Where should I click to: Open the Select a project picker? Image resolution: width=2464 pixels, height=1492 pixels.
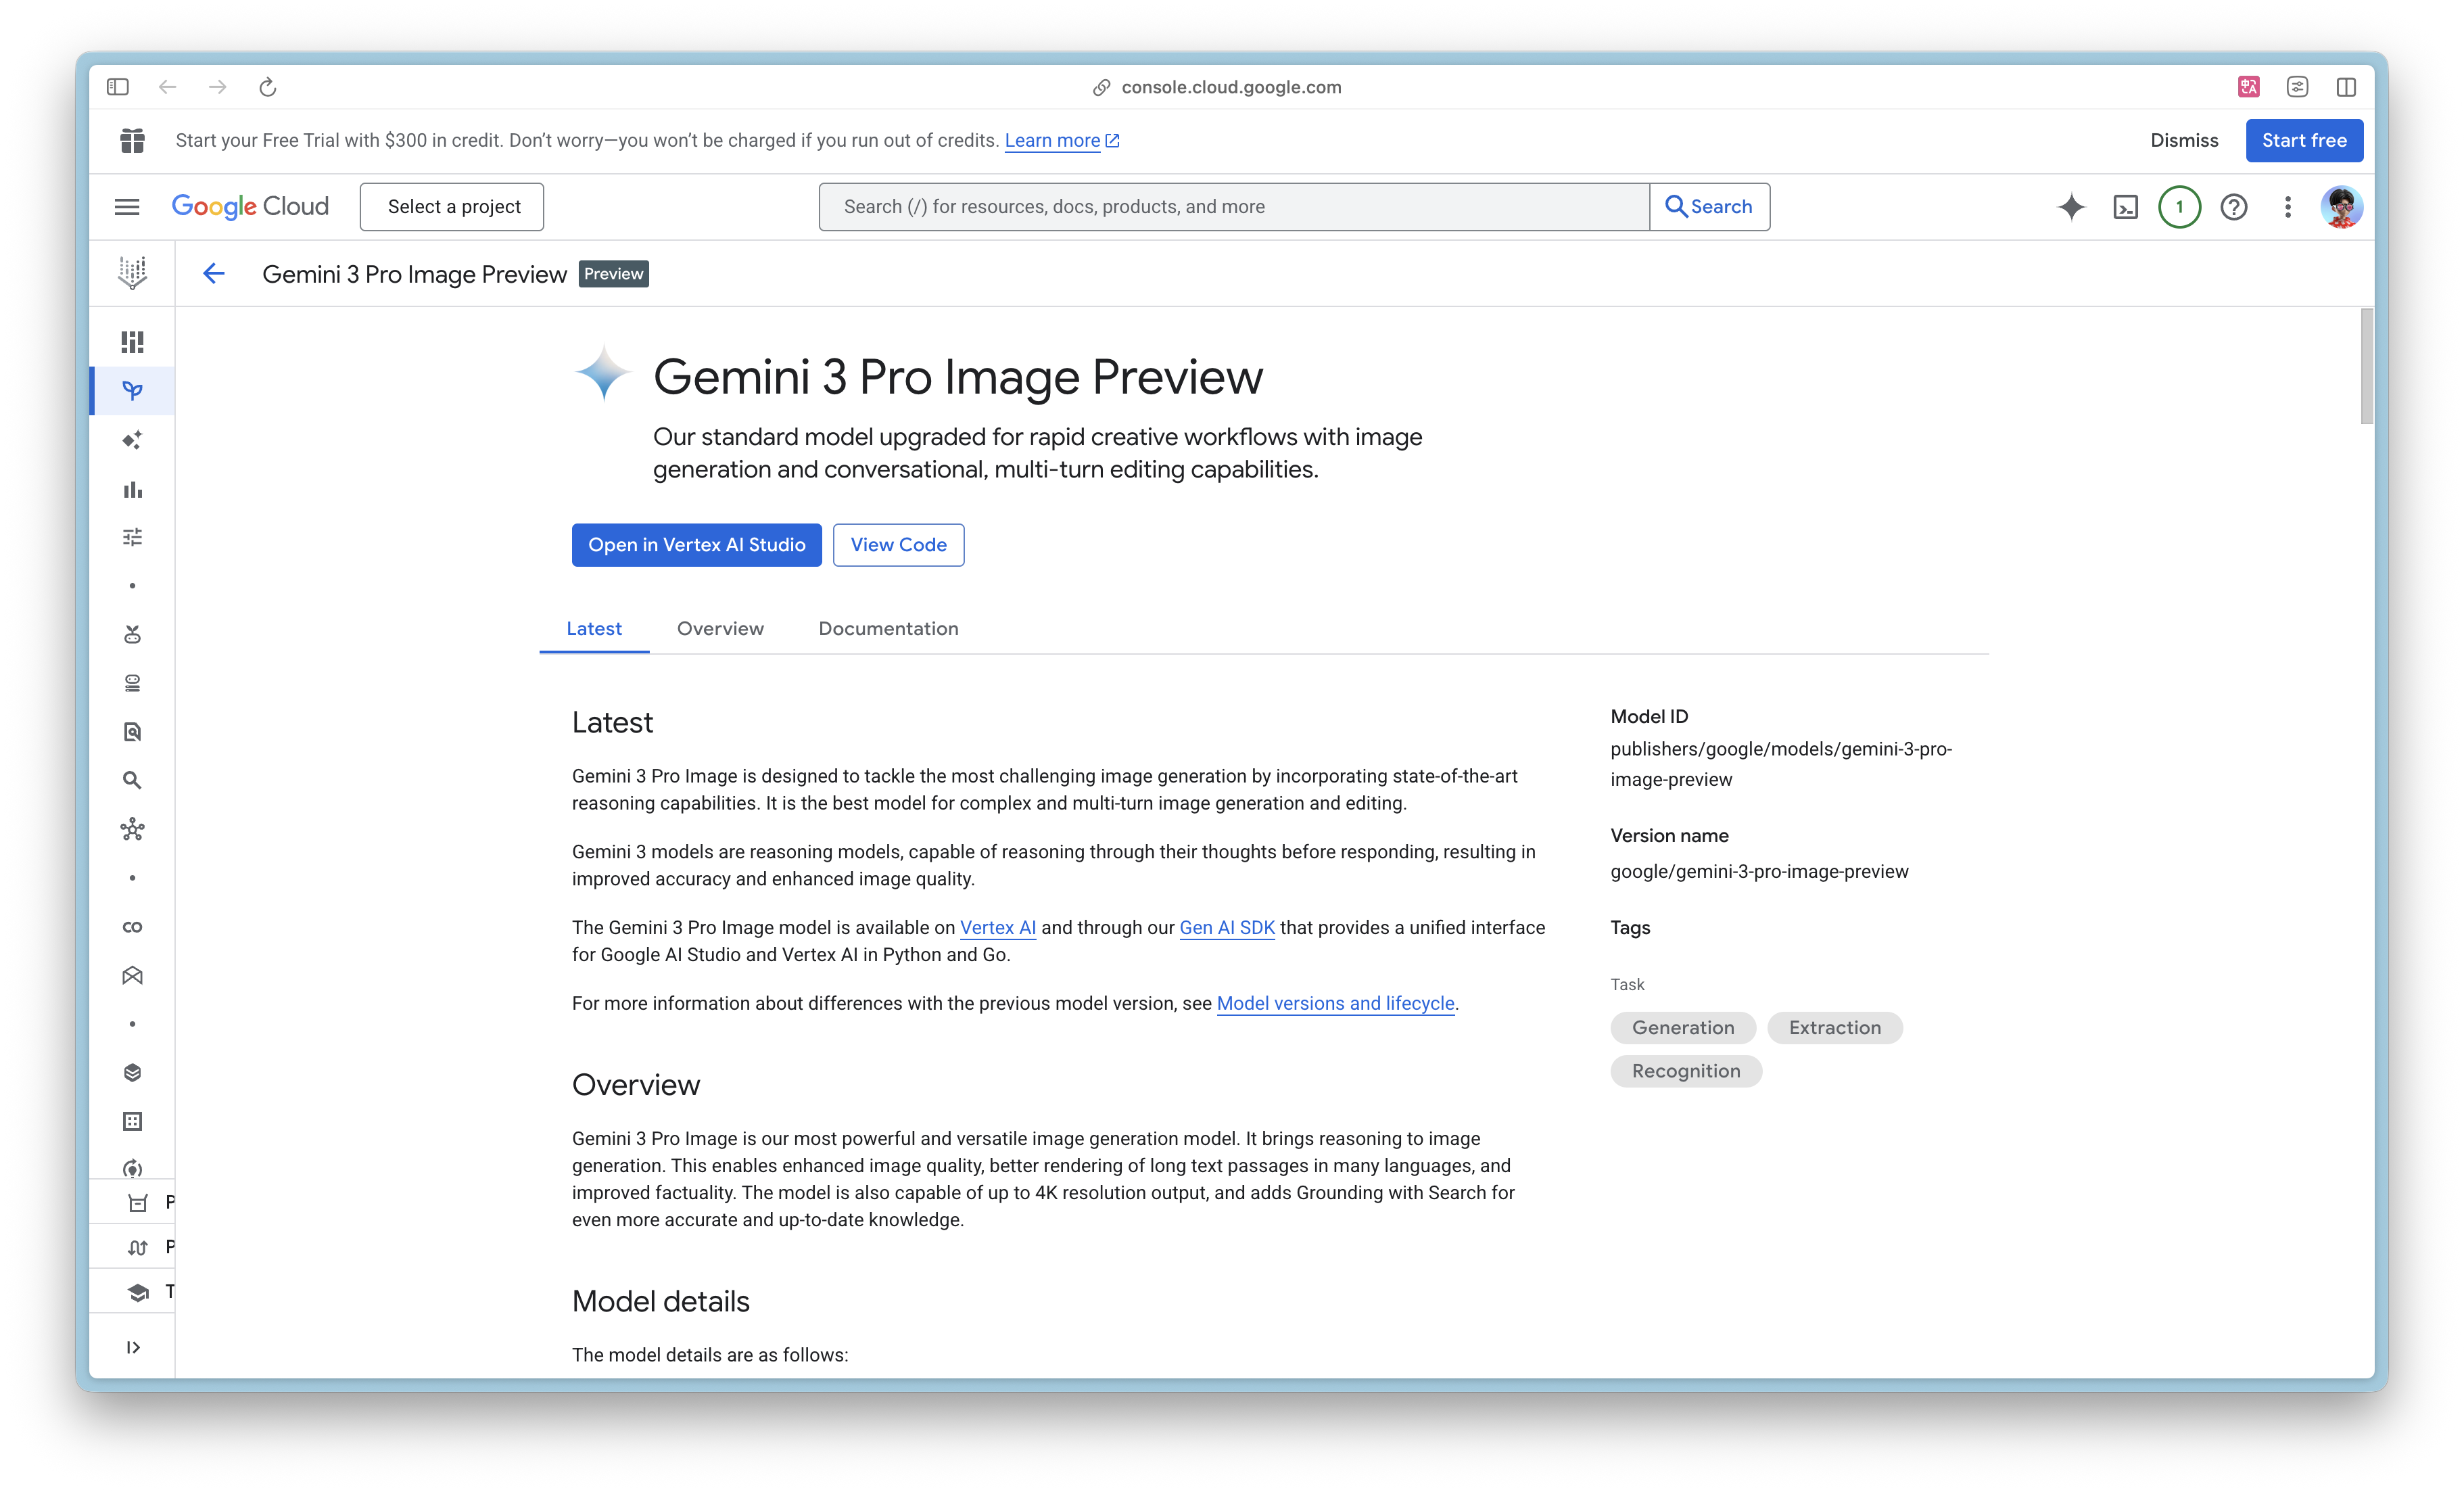click(452, 207)
